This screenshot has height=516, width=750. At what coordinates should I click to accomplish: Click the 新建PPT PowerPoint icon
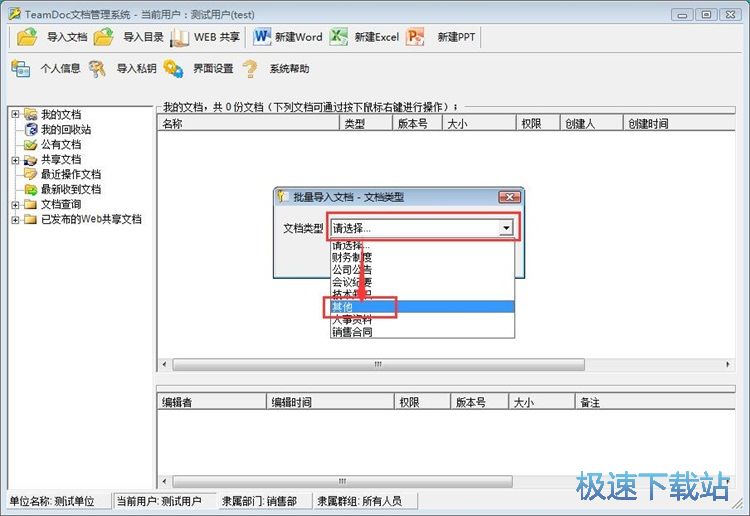(415, 37)
